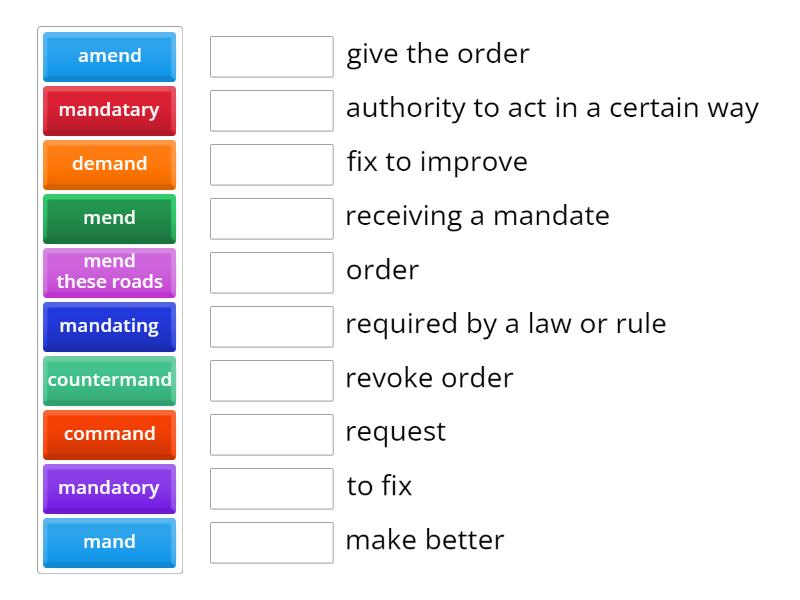The height and width of the screenshot is (600, 800).
Task: Select the 'mandatory' word tile
Action: point(109,488)
